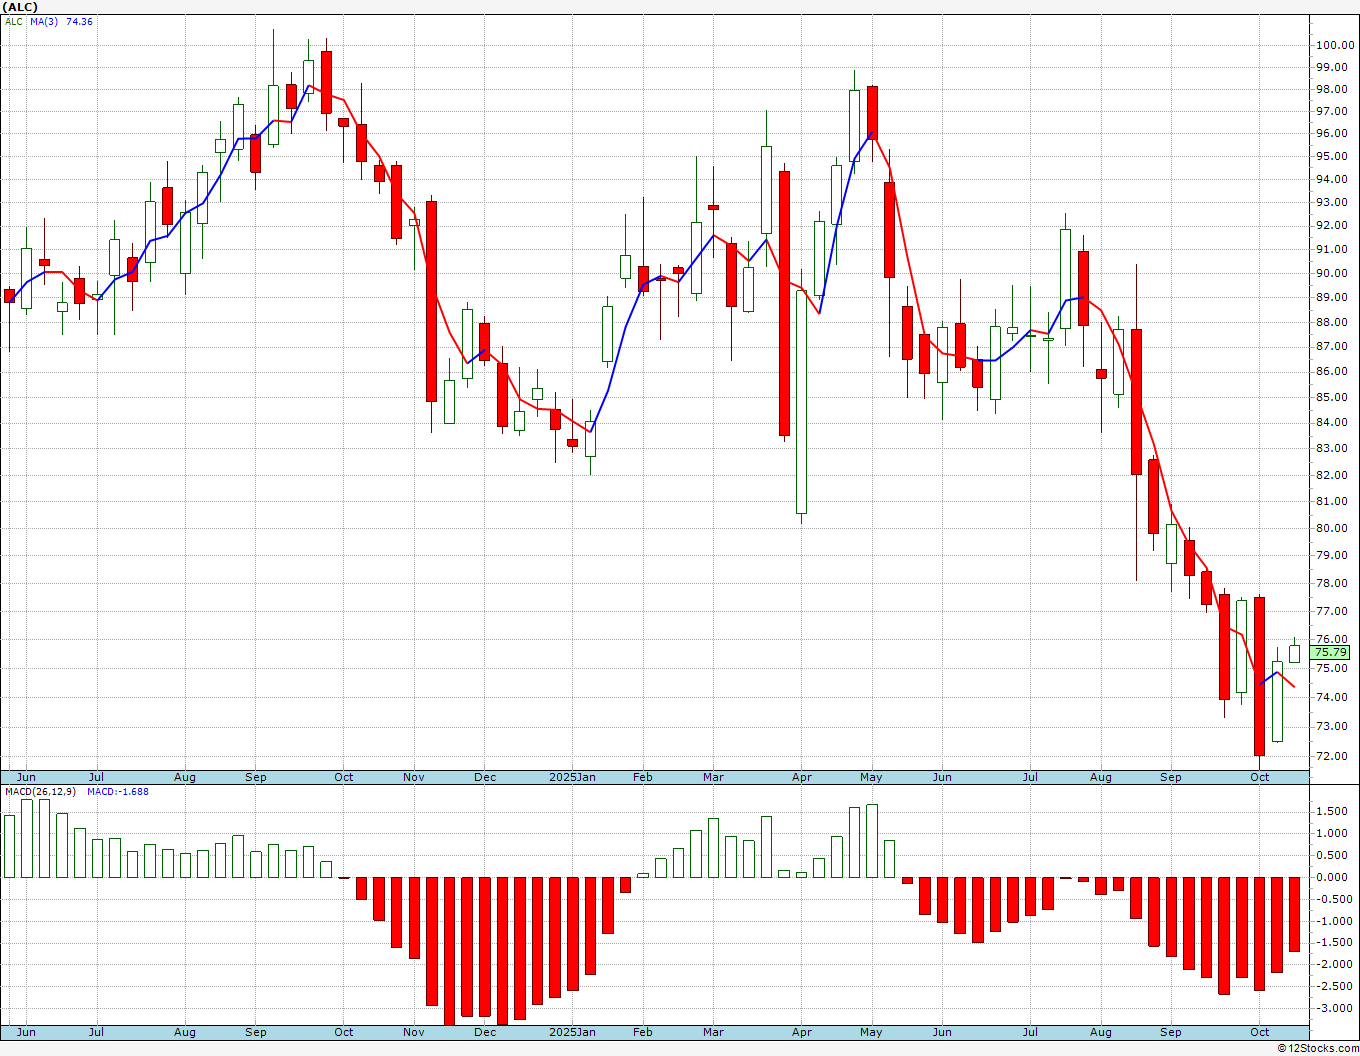Click 2025Jan on the price chart time axis

click(x=573, y=777)
